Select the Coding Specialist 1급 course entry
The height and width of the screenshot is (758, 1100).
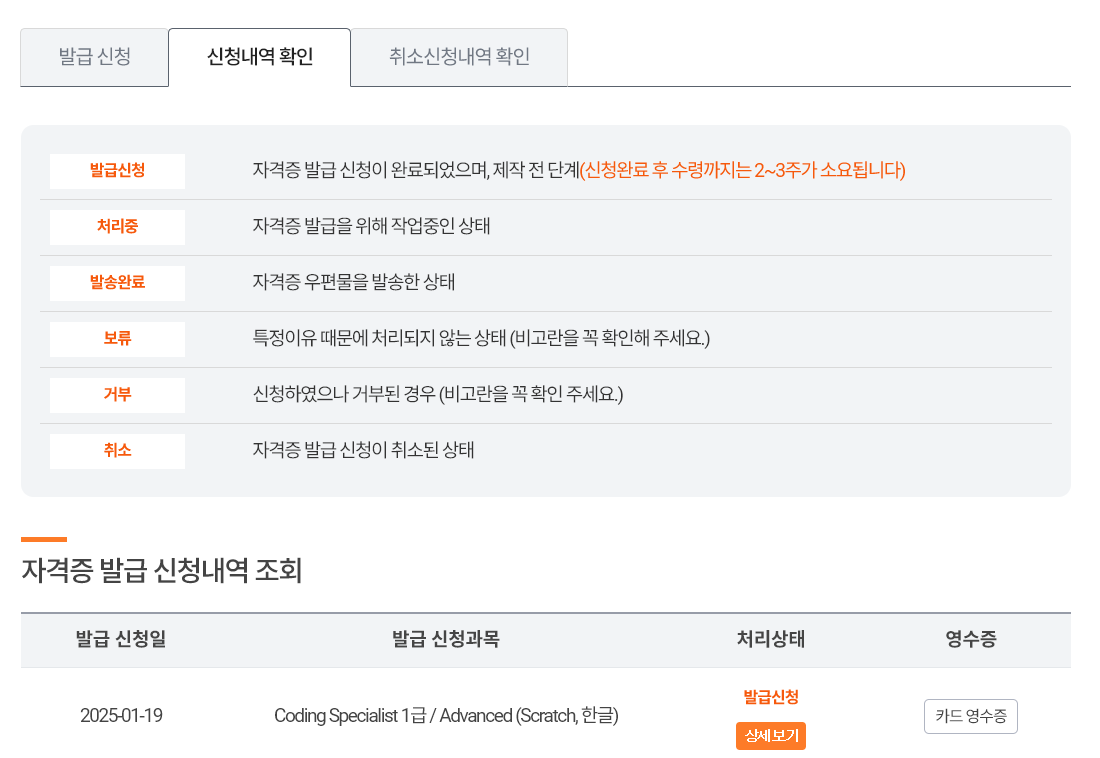pyautogui.click(x=447, y=716)
